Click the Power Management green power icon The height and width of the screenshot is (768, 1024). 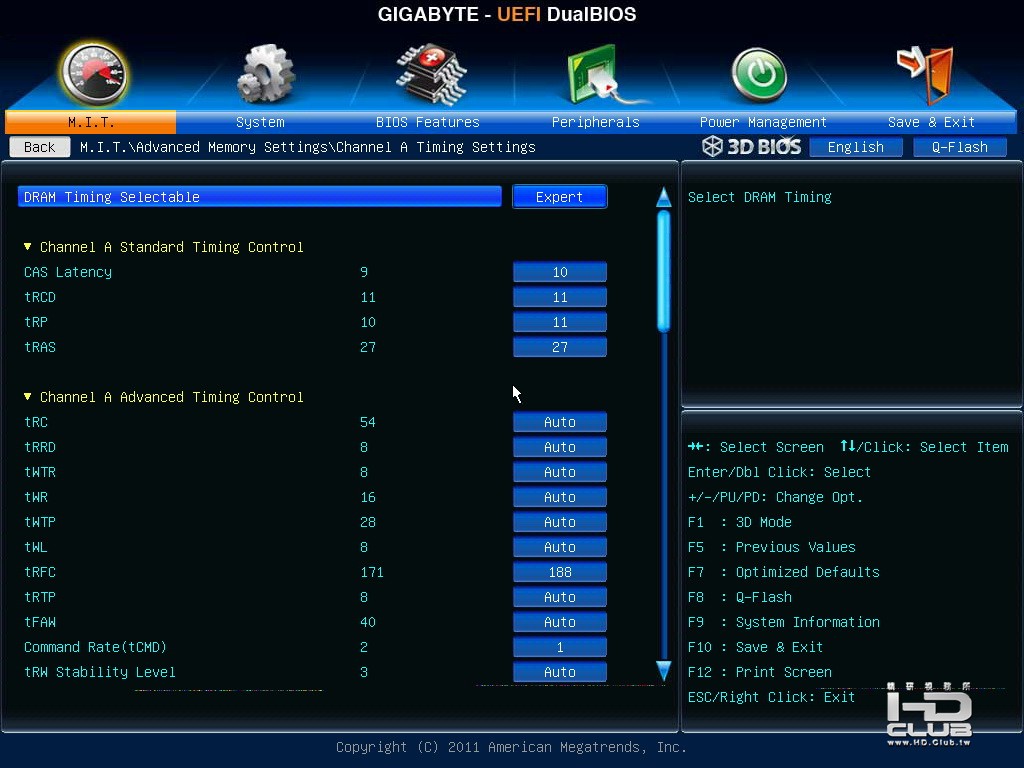click(x=759, y=76)
